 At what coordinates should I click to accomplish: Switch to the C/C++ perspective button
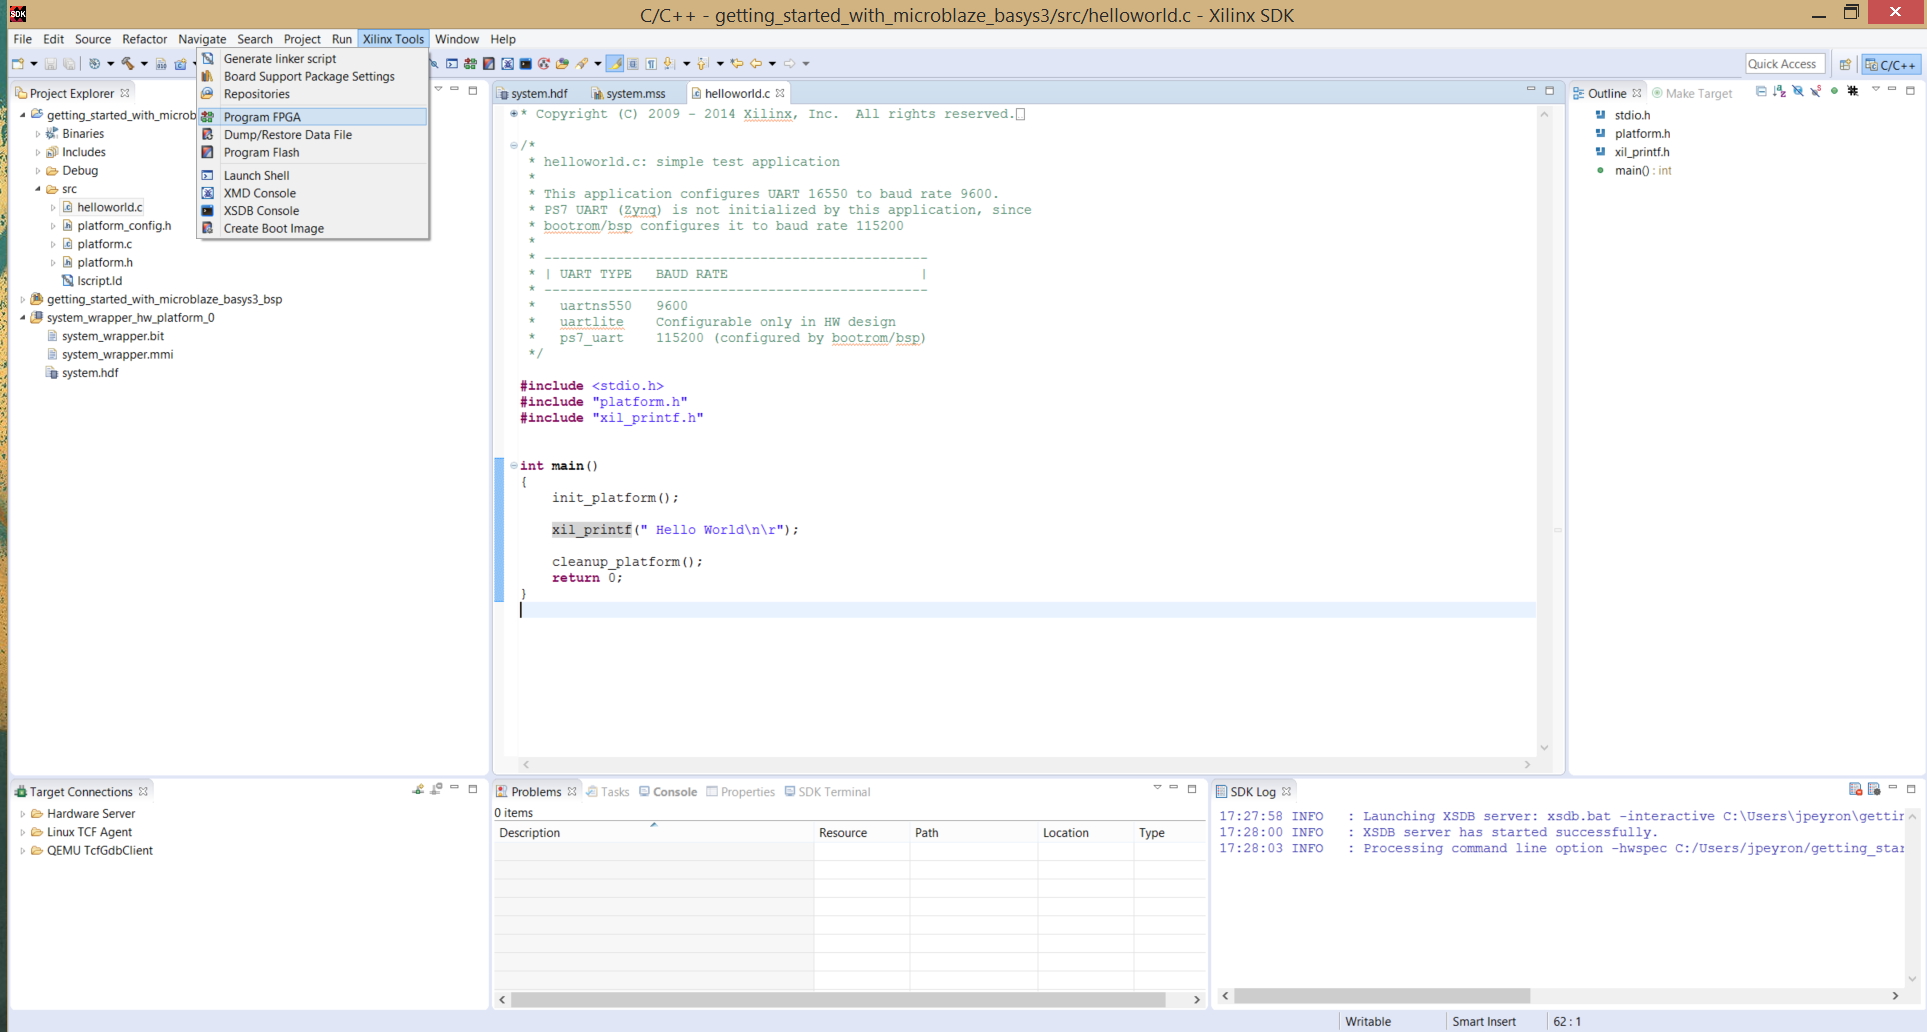(x=1891, y=65)
